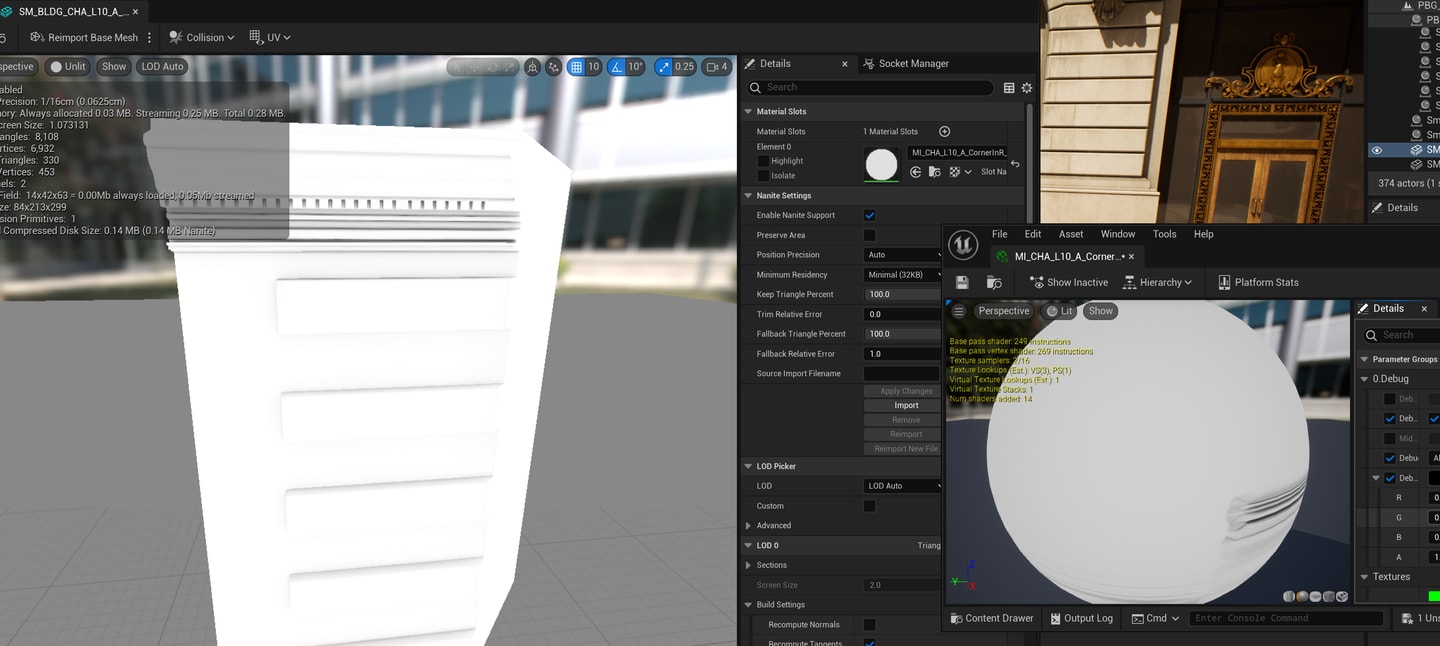Select the custom mesh preview shape

click(x=1342, y=597)
